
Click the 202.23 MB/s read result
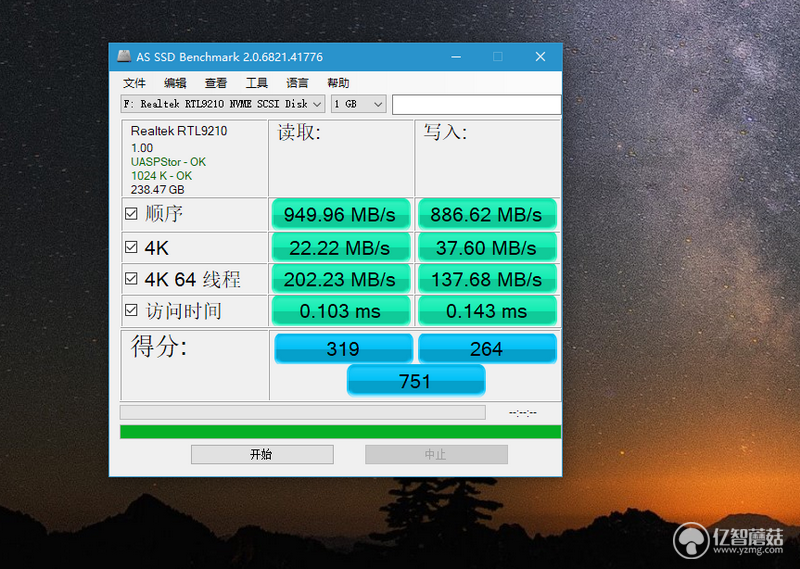click(x=340, y=279)
